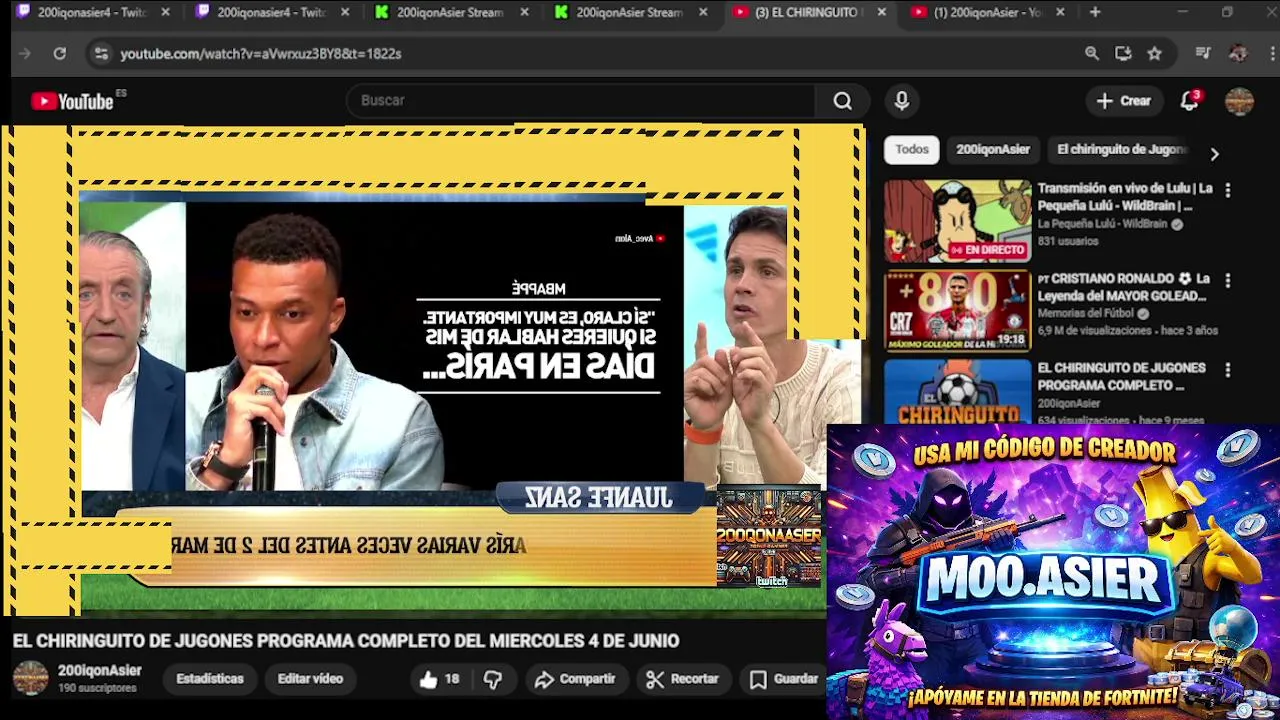Focus the Buscar search field
Screen dimensions: 1280x720
582,101
